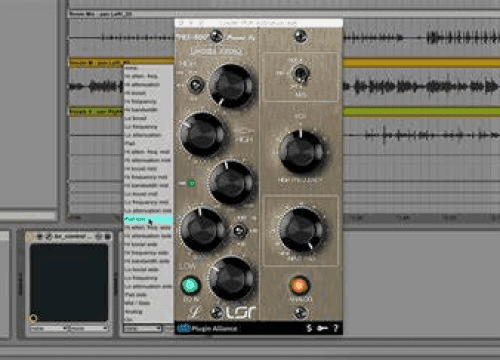Select 'Lo frequency mid' in parameter list
The height and width of the screenshot is (360, 500).
(148, 202)
